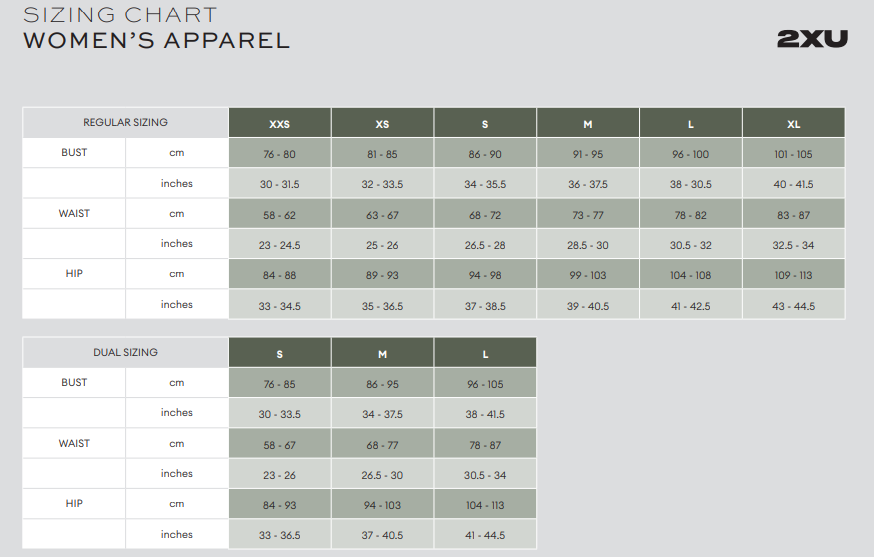Click the HIP row label in dual sizing

(x=74, y=503)
